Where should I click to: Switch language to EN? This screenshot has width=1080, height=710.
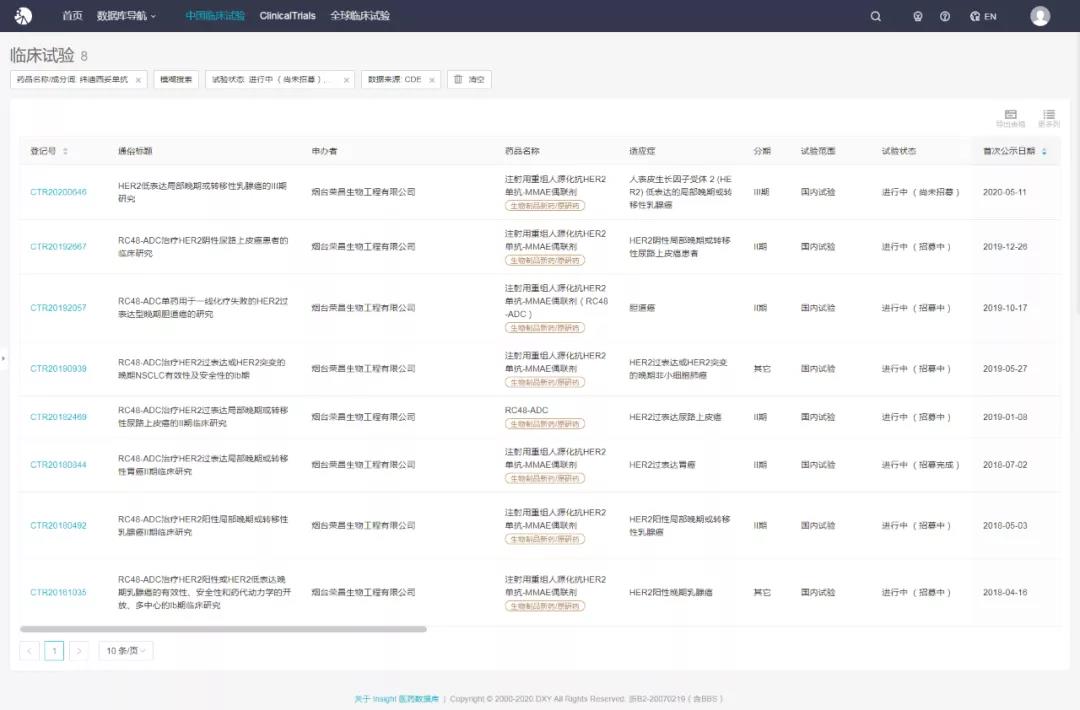pyautogui.click(x=983, y=16)
